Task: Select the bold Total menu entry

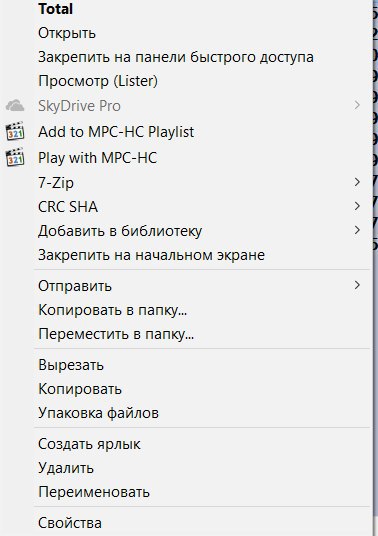Action: (x=55, y=9)
